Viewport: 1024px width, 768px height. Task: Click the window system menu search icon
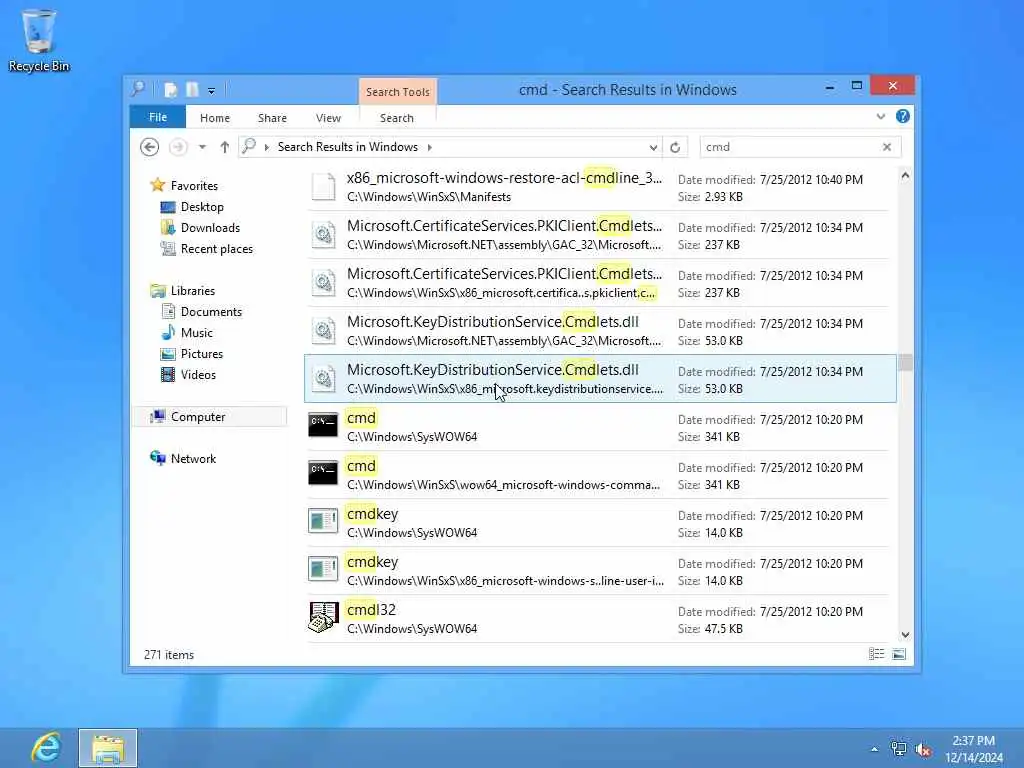pyautogui.click(x=138, y=89)
